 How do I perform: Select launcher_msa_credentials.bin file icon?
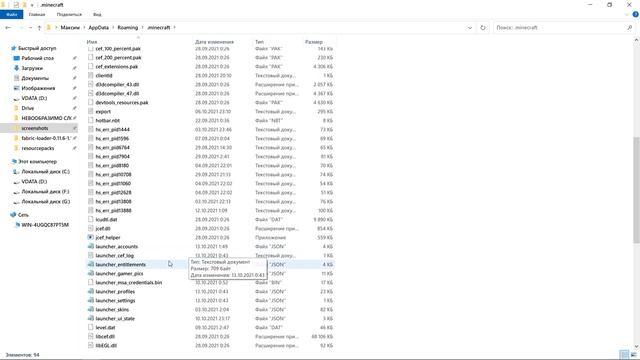pyautogui.click(x=91, y=282)
